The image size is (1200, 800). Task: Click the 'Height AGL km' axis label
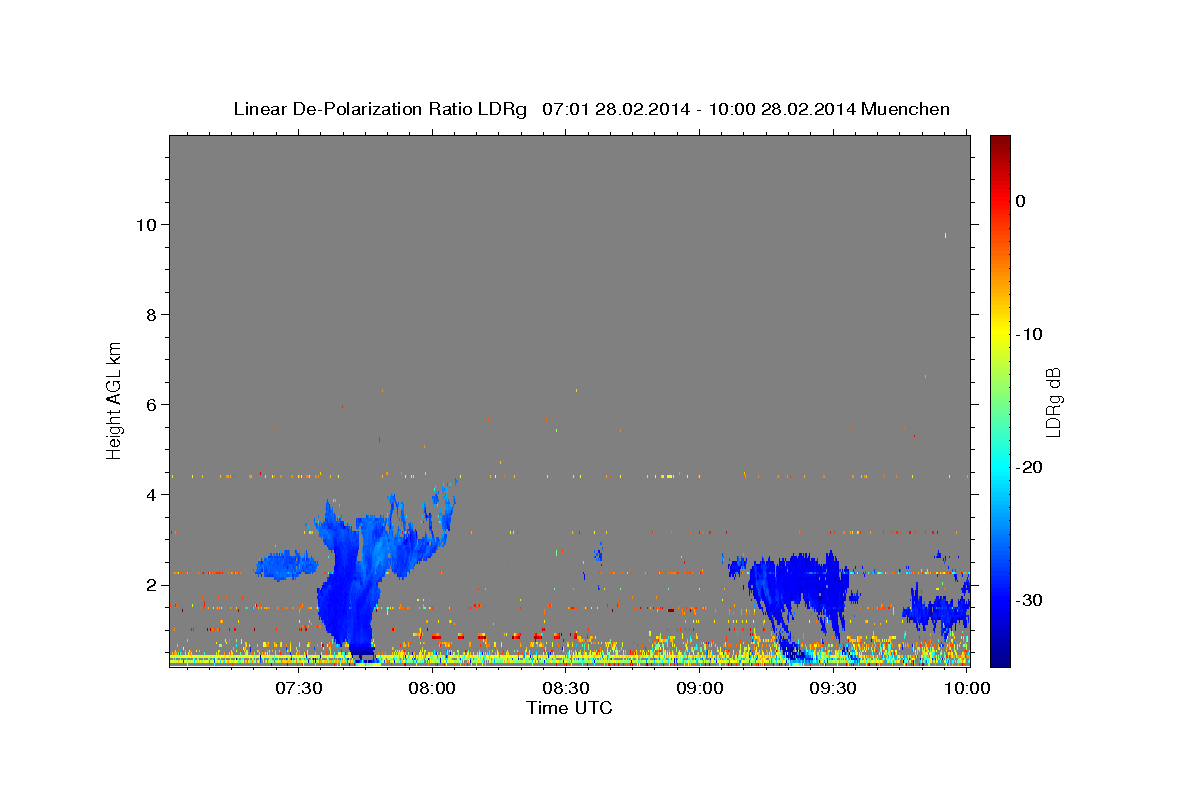coord(115,400)
